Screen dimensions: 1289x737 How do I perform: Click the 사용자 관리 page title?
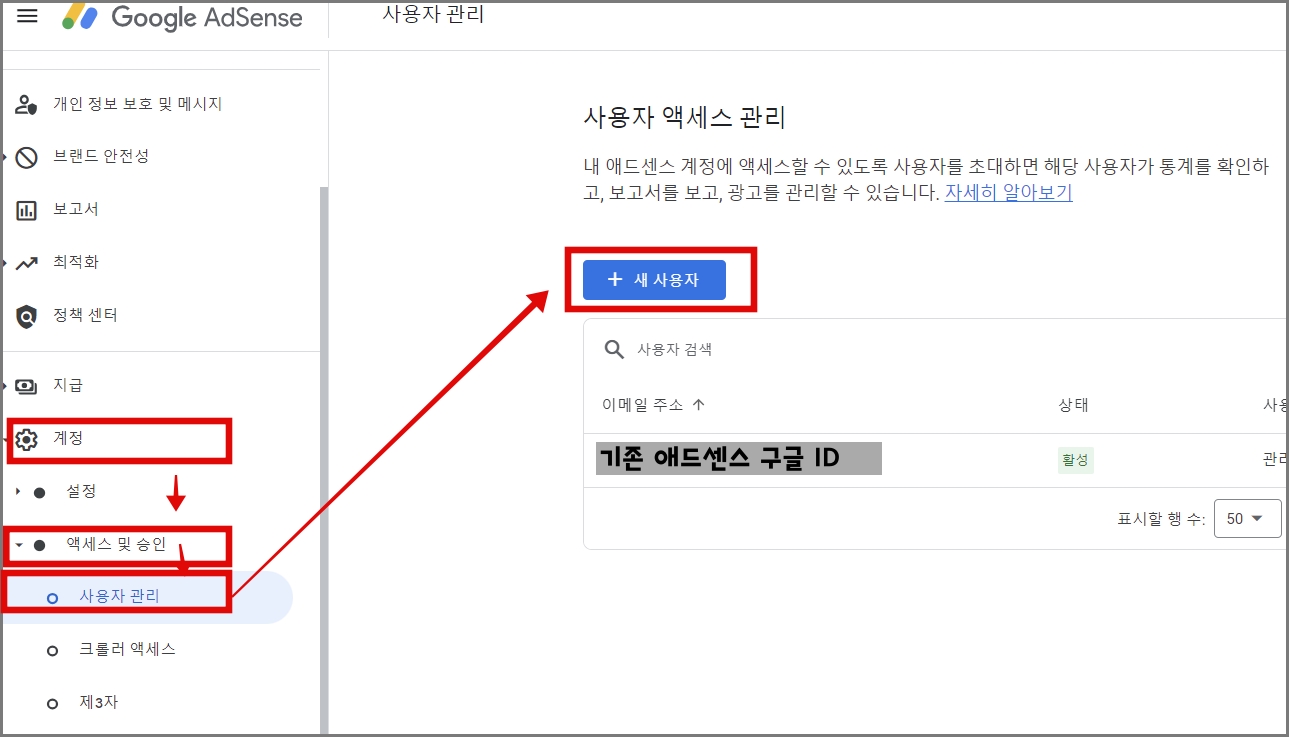[x=433, y=15]
